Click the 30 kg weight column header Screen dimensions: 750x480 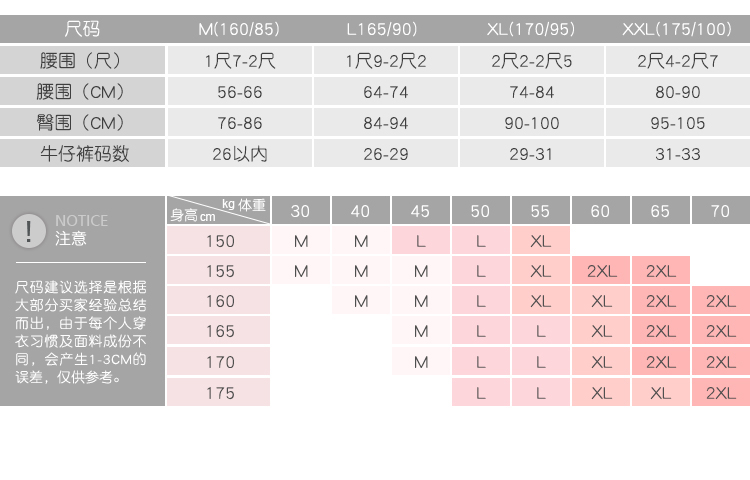[300, 211]
